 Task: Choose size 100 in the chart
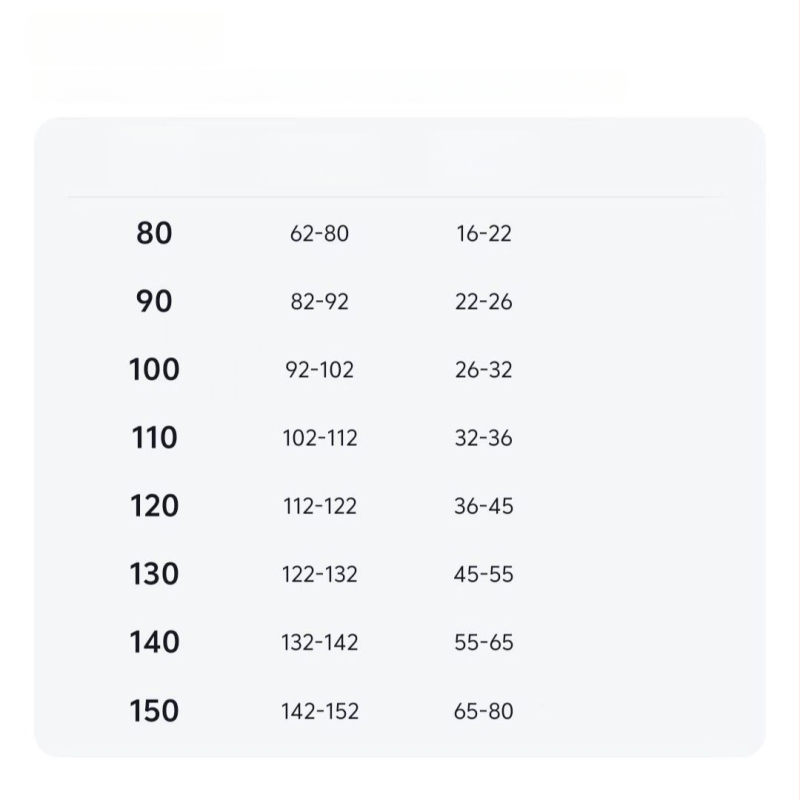(x=154, y=370)
